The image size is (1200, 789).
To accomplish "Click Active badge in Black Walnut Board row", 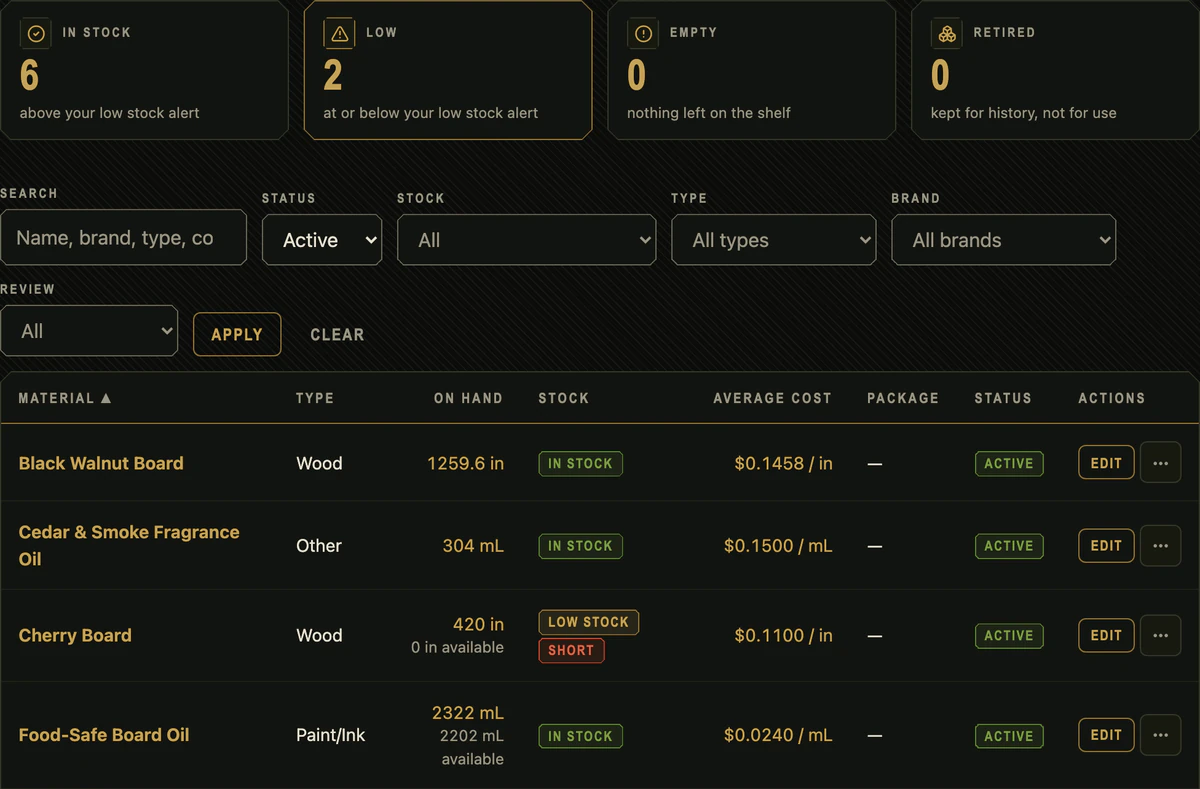I will click(x=1009, y=463).
